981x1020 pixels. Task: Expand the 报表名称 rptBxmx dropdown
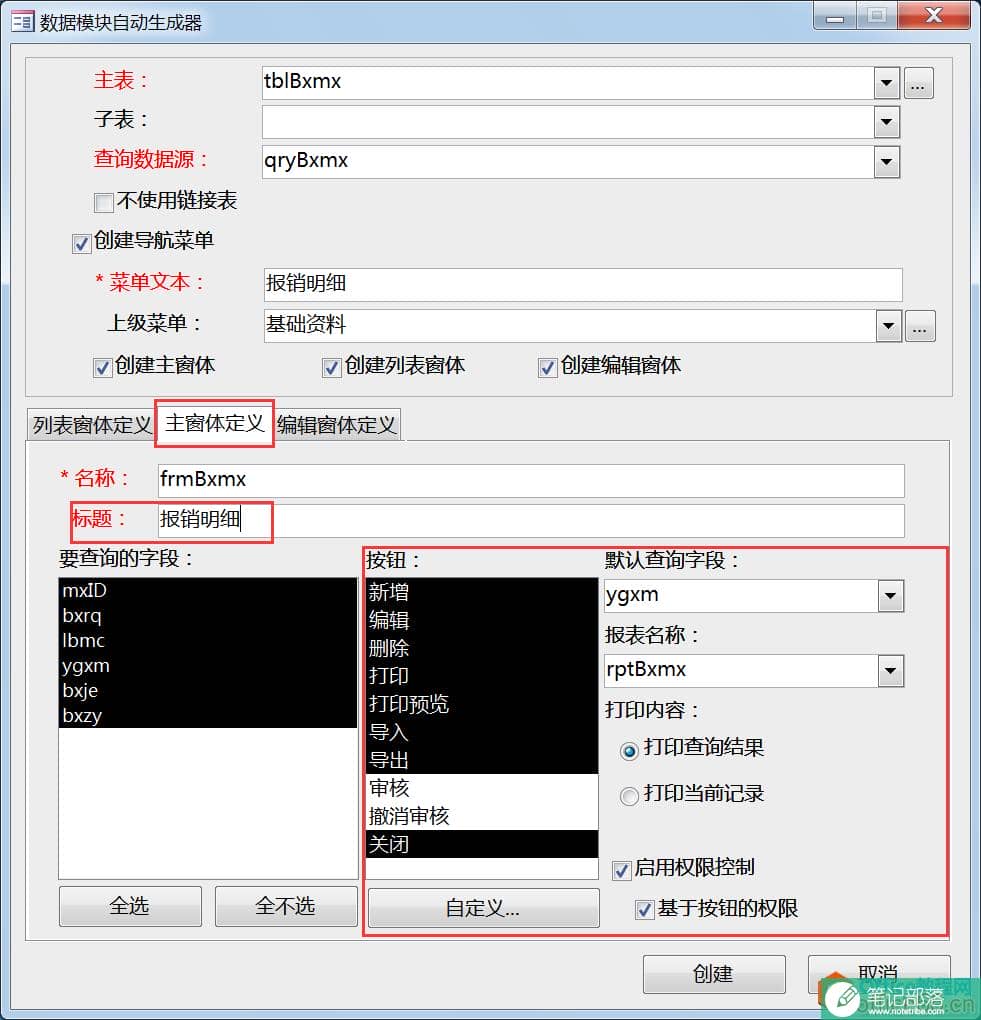click(891, 671)
